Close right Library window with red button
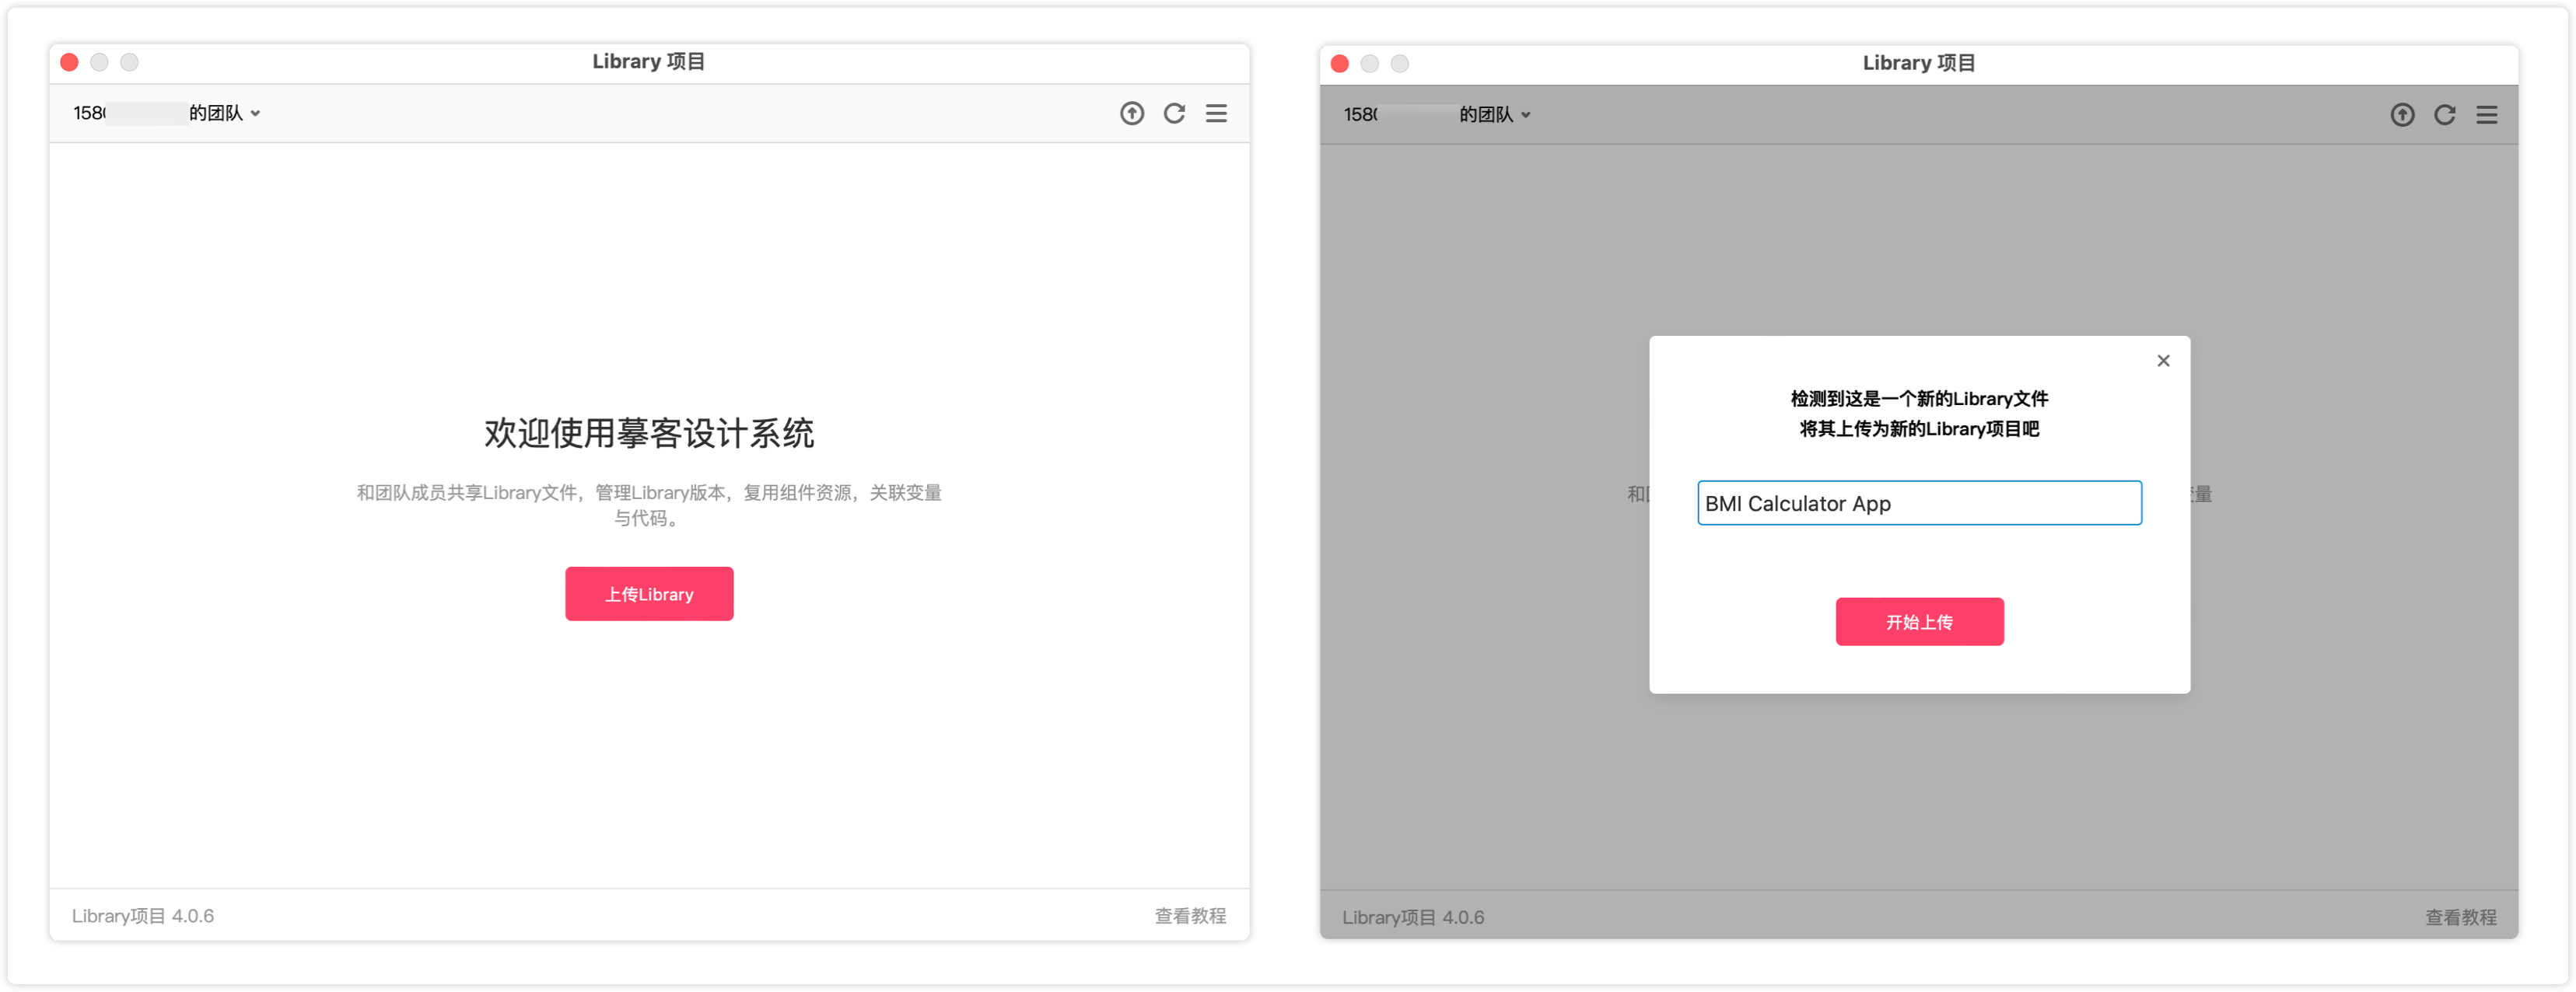 1340,64
